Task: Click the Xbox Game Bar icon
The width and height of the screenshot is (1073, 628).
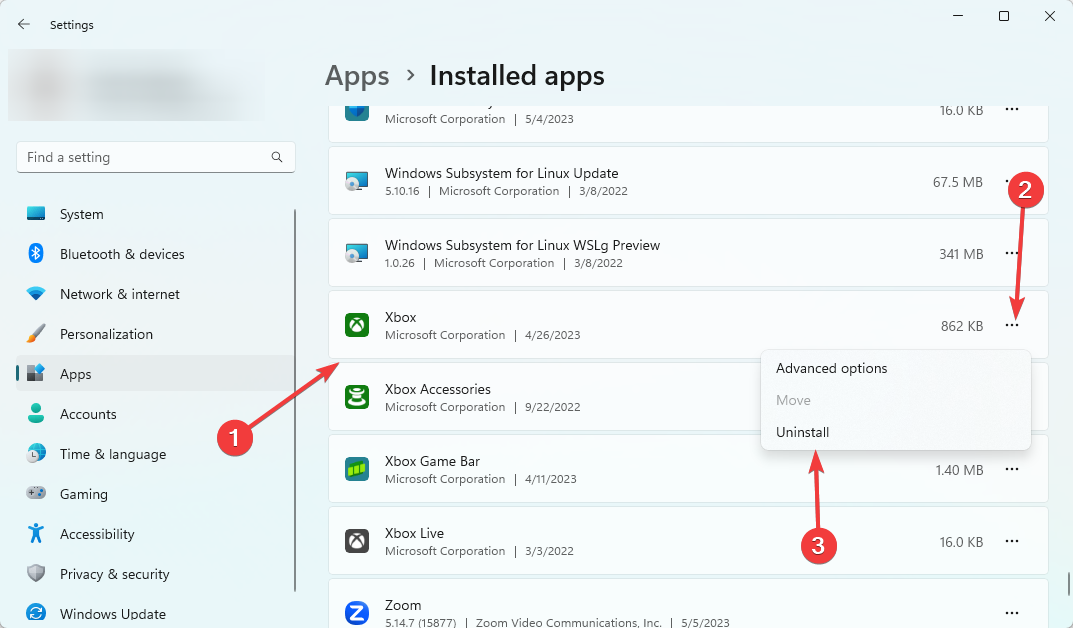Action: pos(357,469)
